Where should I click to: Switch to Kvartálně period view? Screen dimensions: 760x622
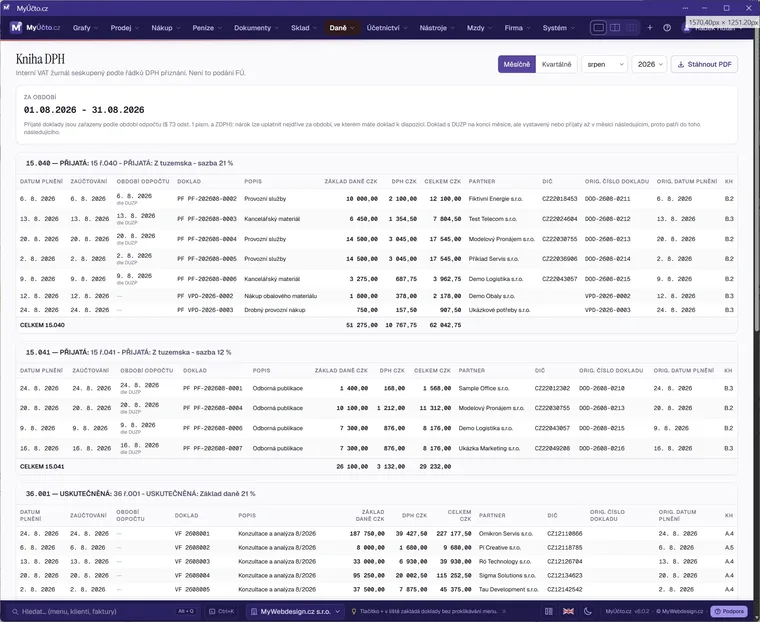coord(556,64)
